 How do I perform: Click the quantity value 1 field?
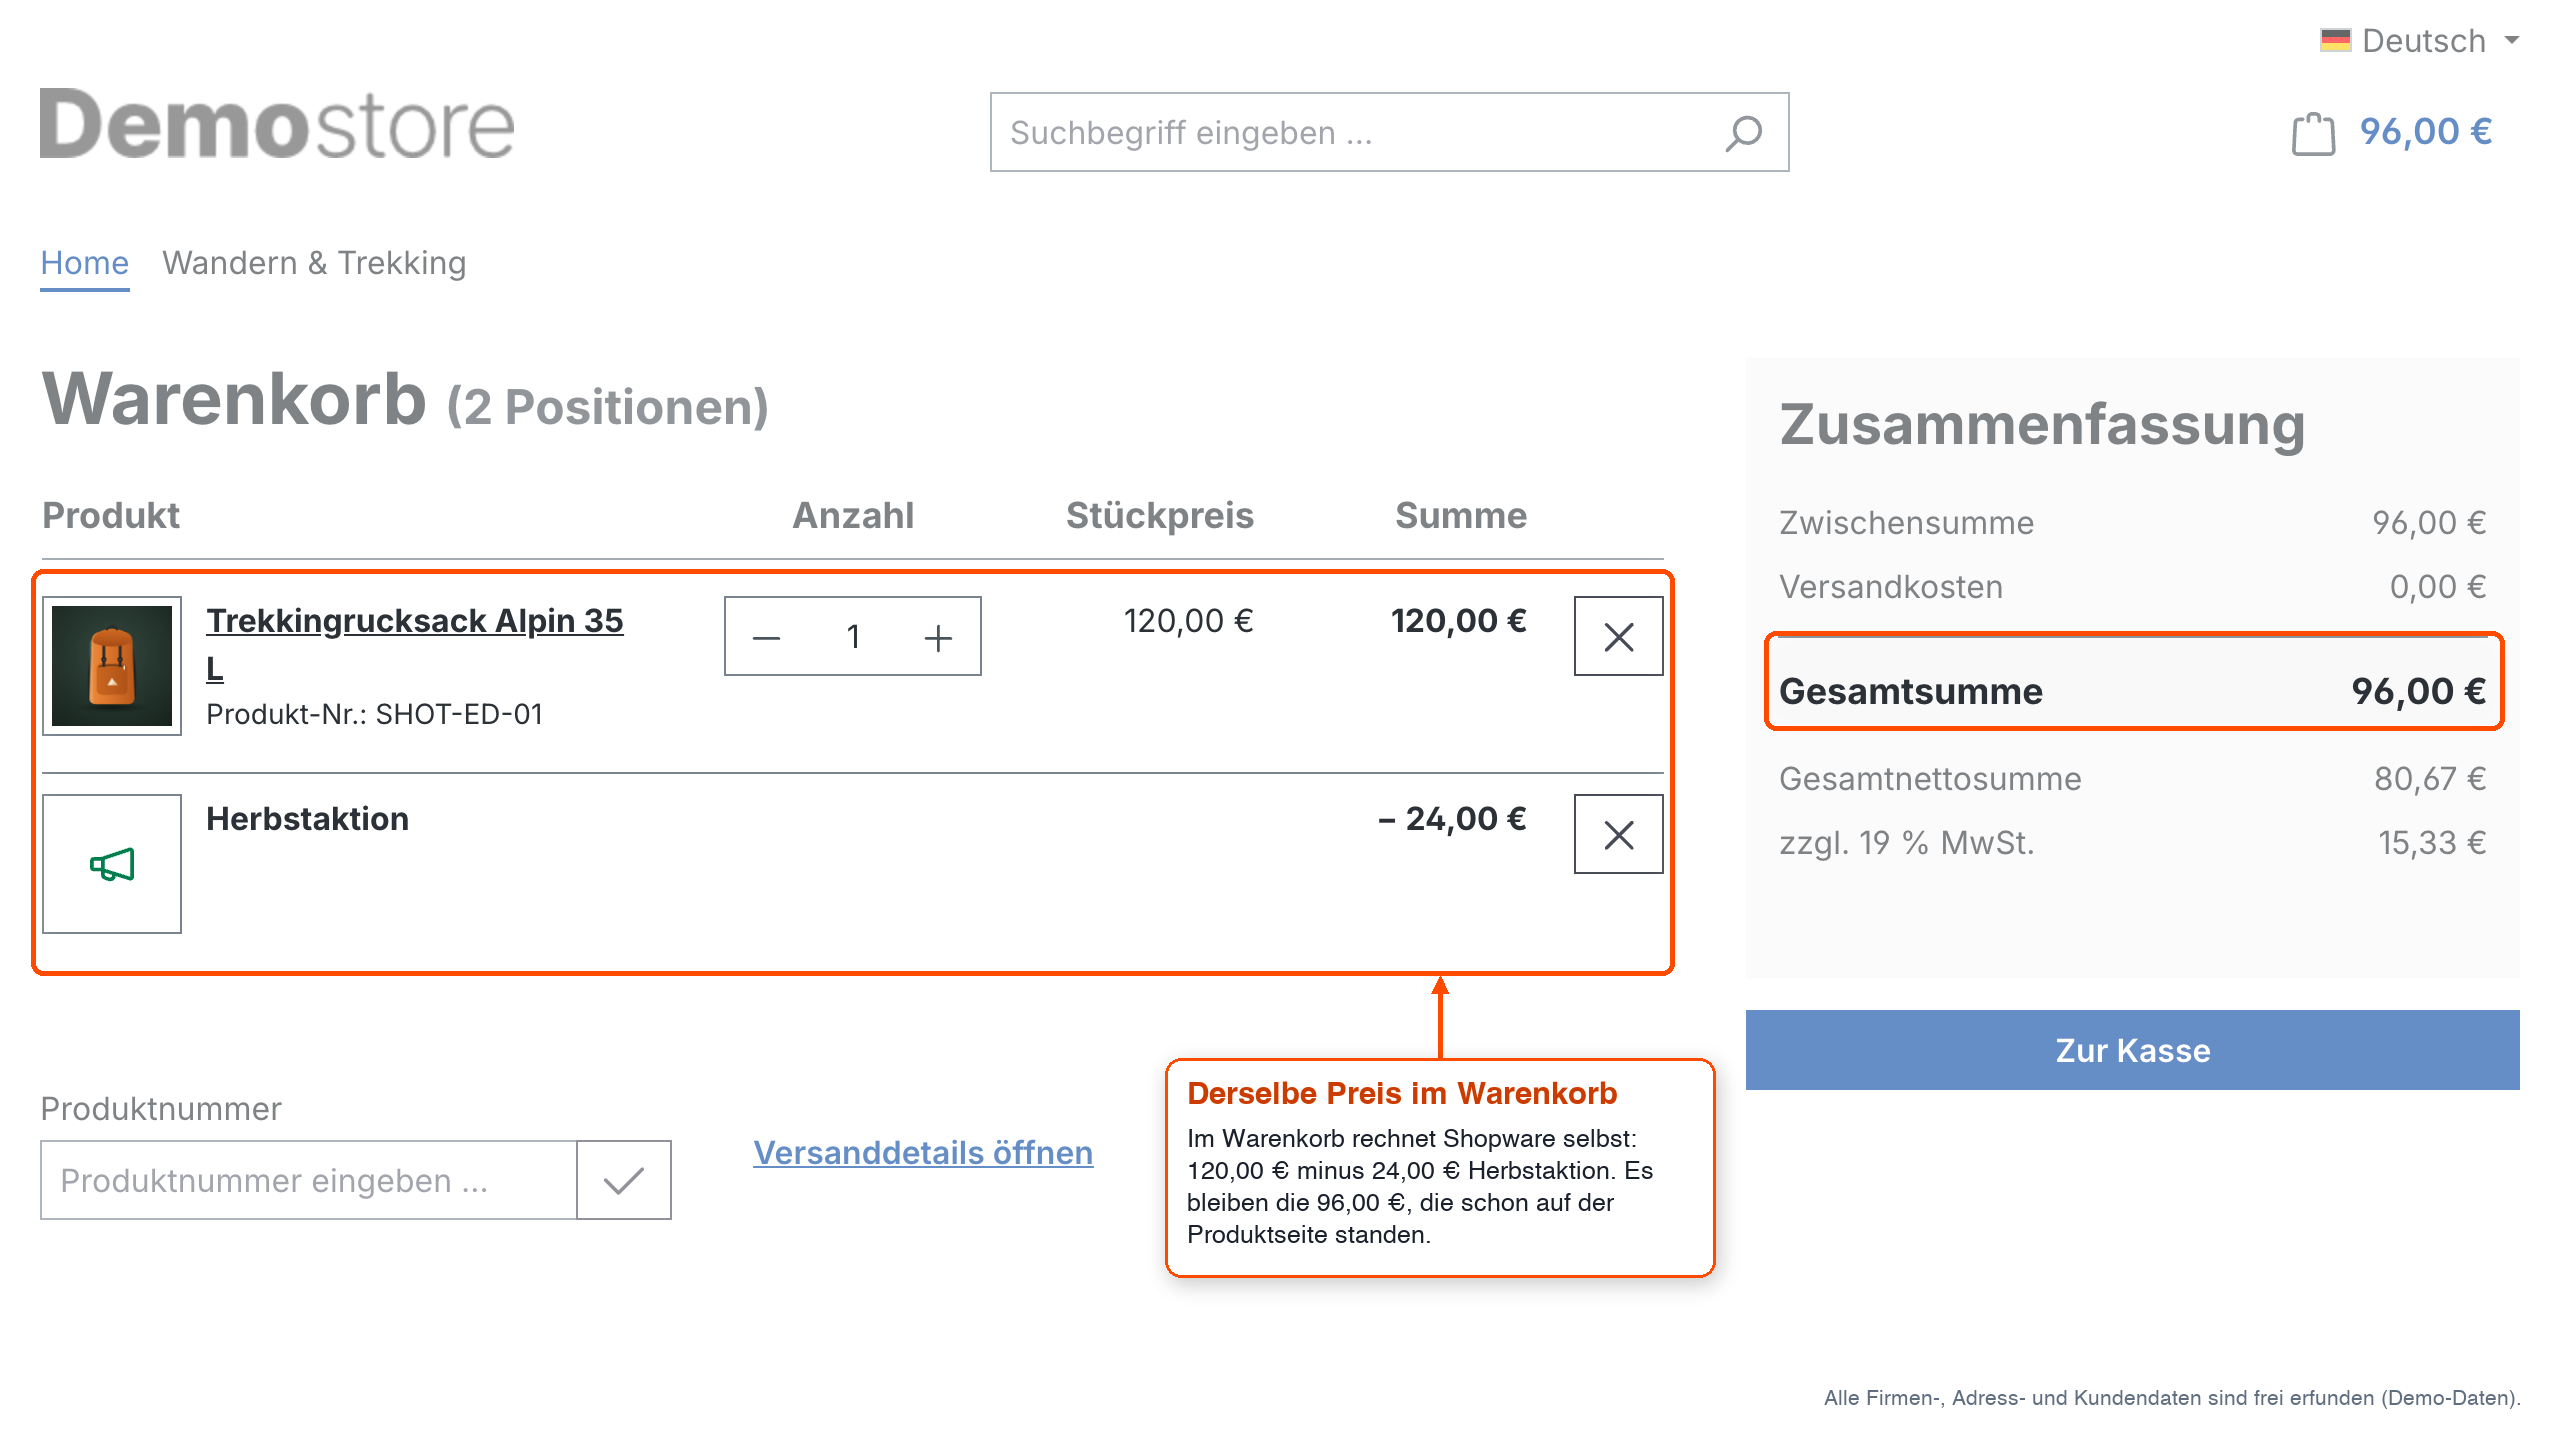pyautogui.click(x=853, y=637)
